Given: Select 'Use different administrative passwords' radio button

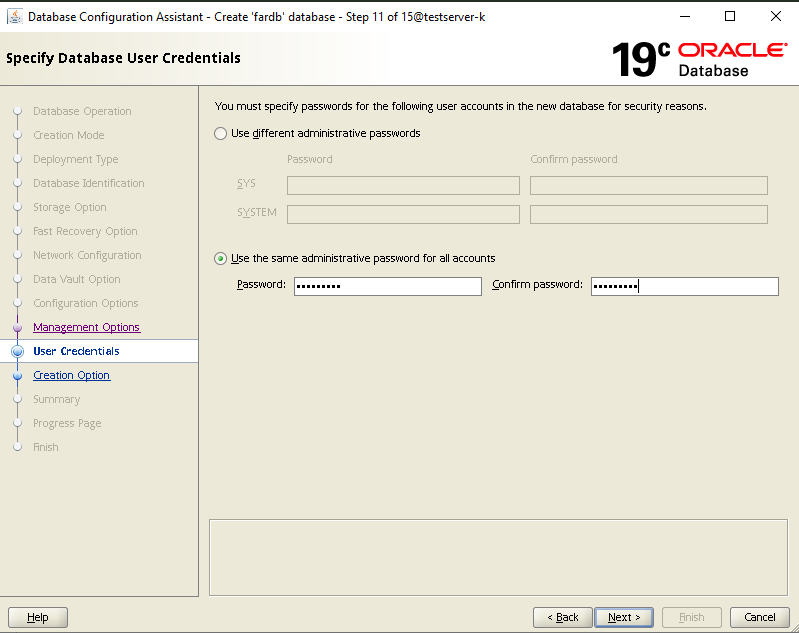Looking at the screenshot, I should [220, 134].
